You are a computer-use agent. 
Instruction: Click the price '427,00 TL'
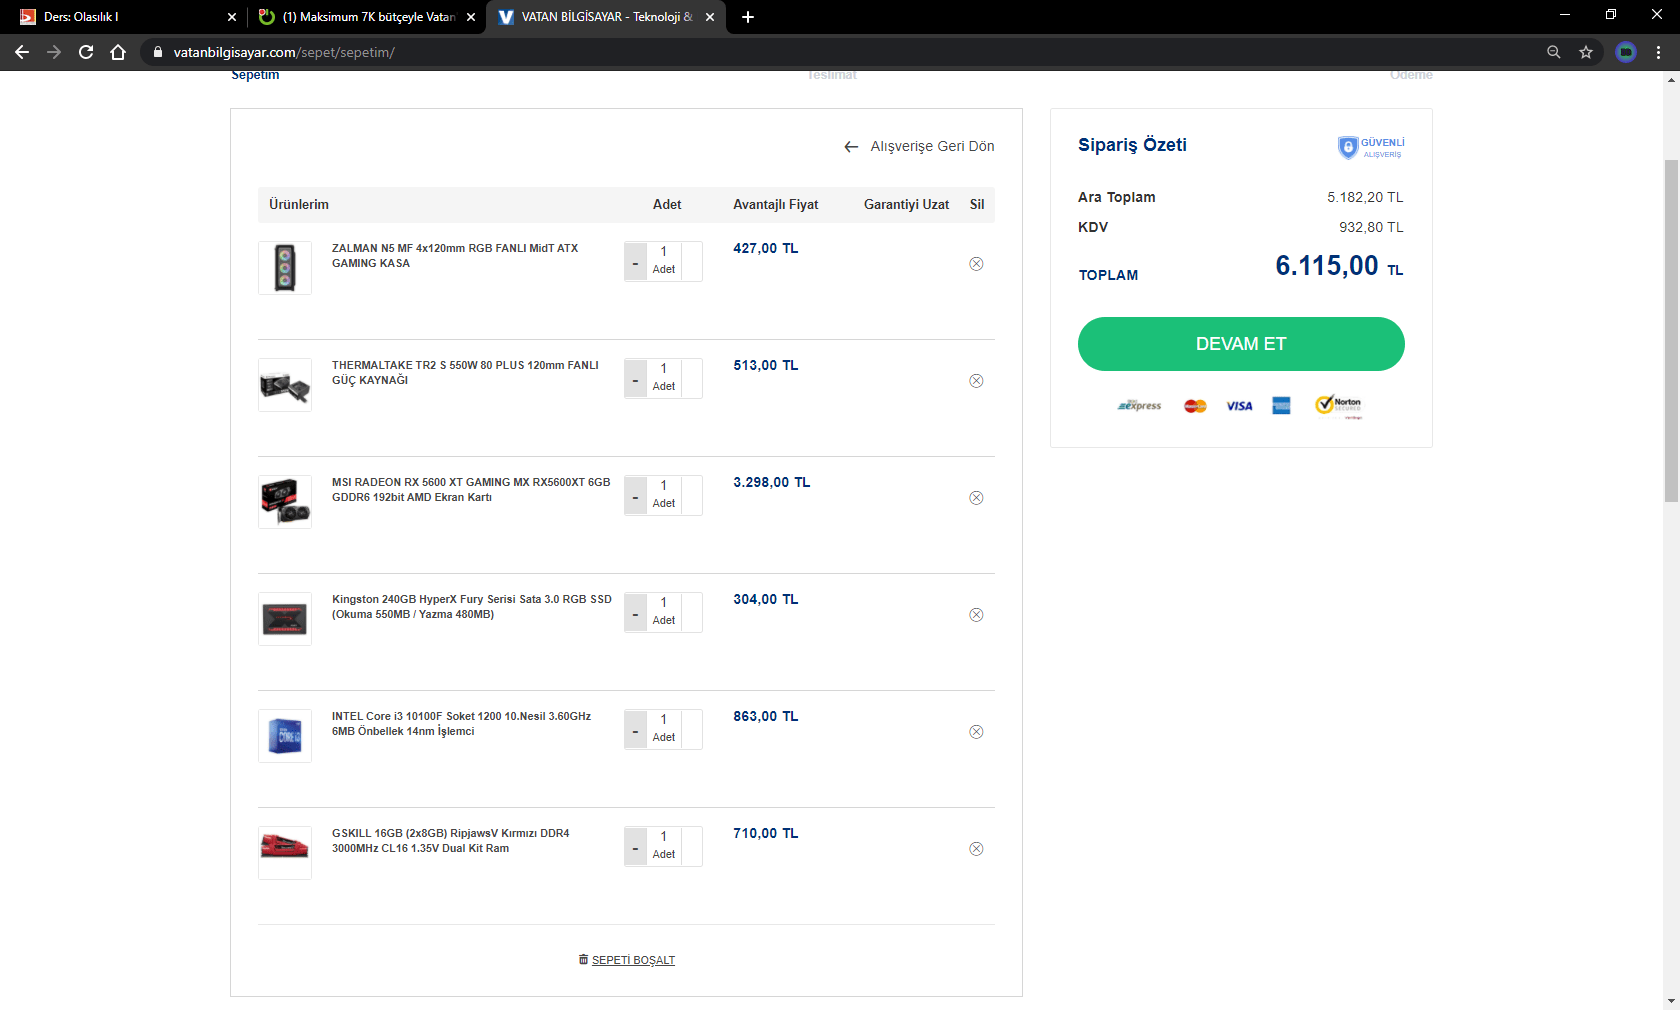click(x=766, y=248)
